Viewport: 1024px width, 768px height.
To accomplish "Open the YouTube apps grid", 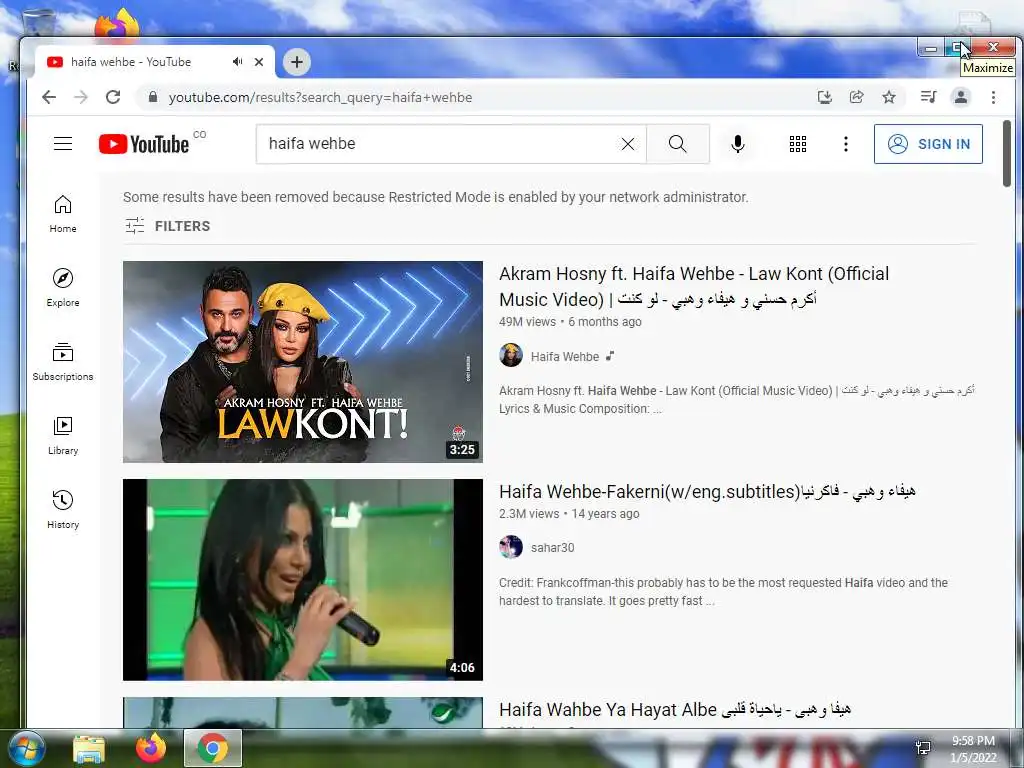I will 797,144.
